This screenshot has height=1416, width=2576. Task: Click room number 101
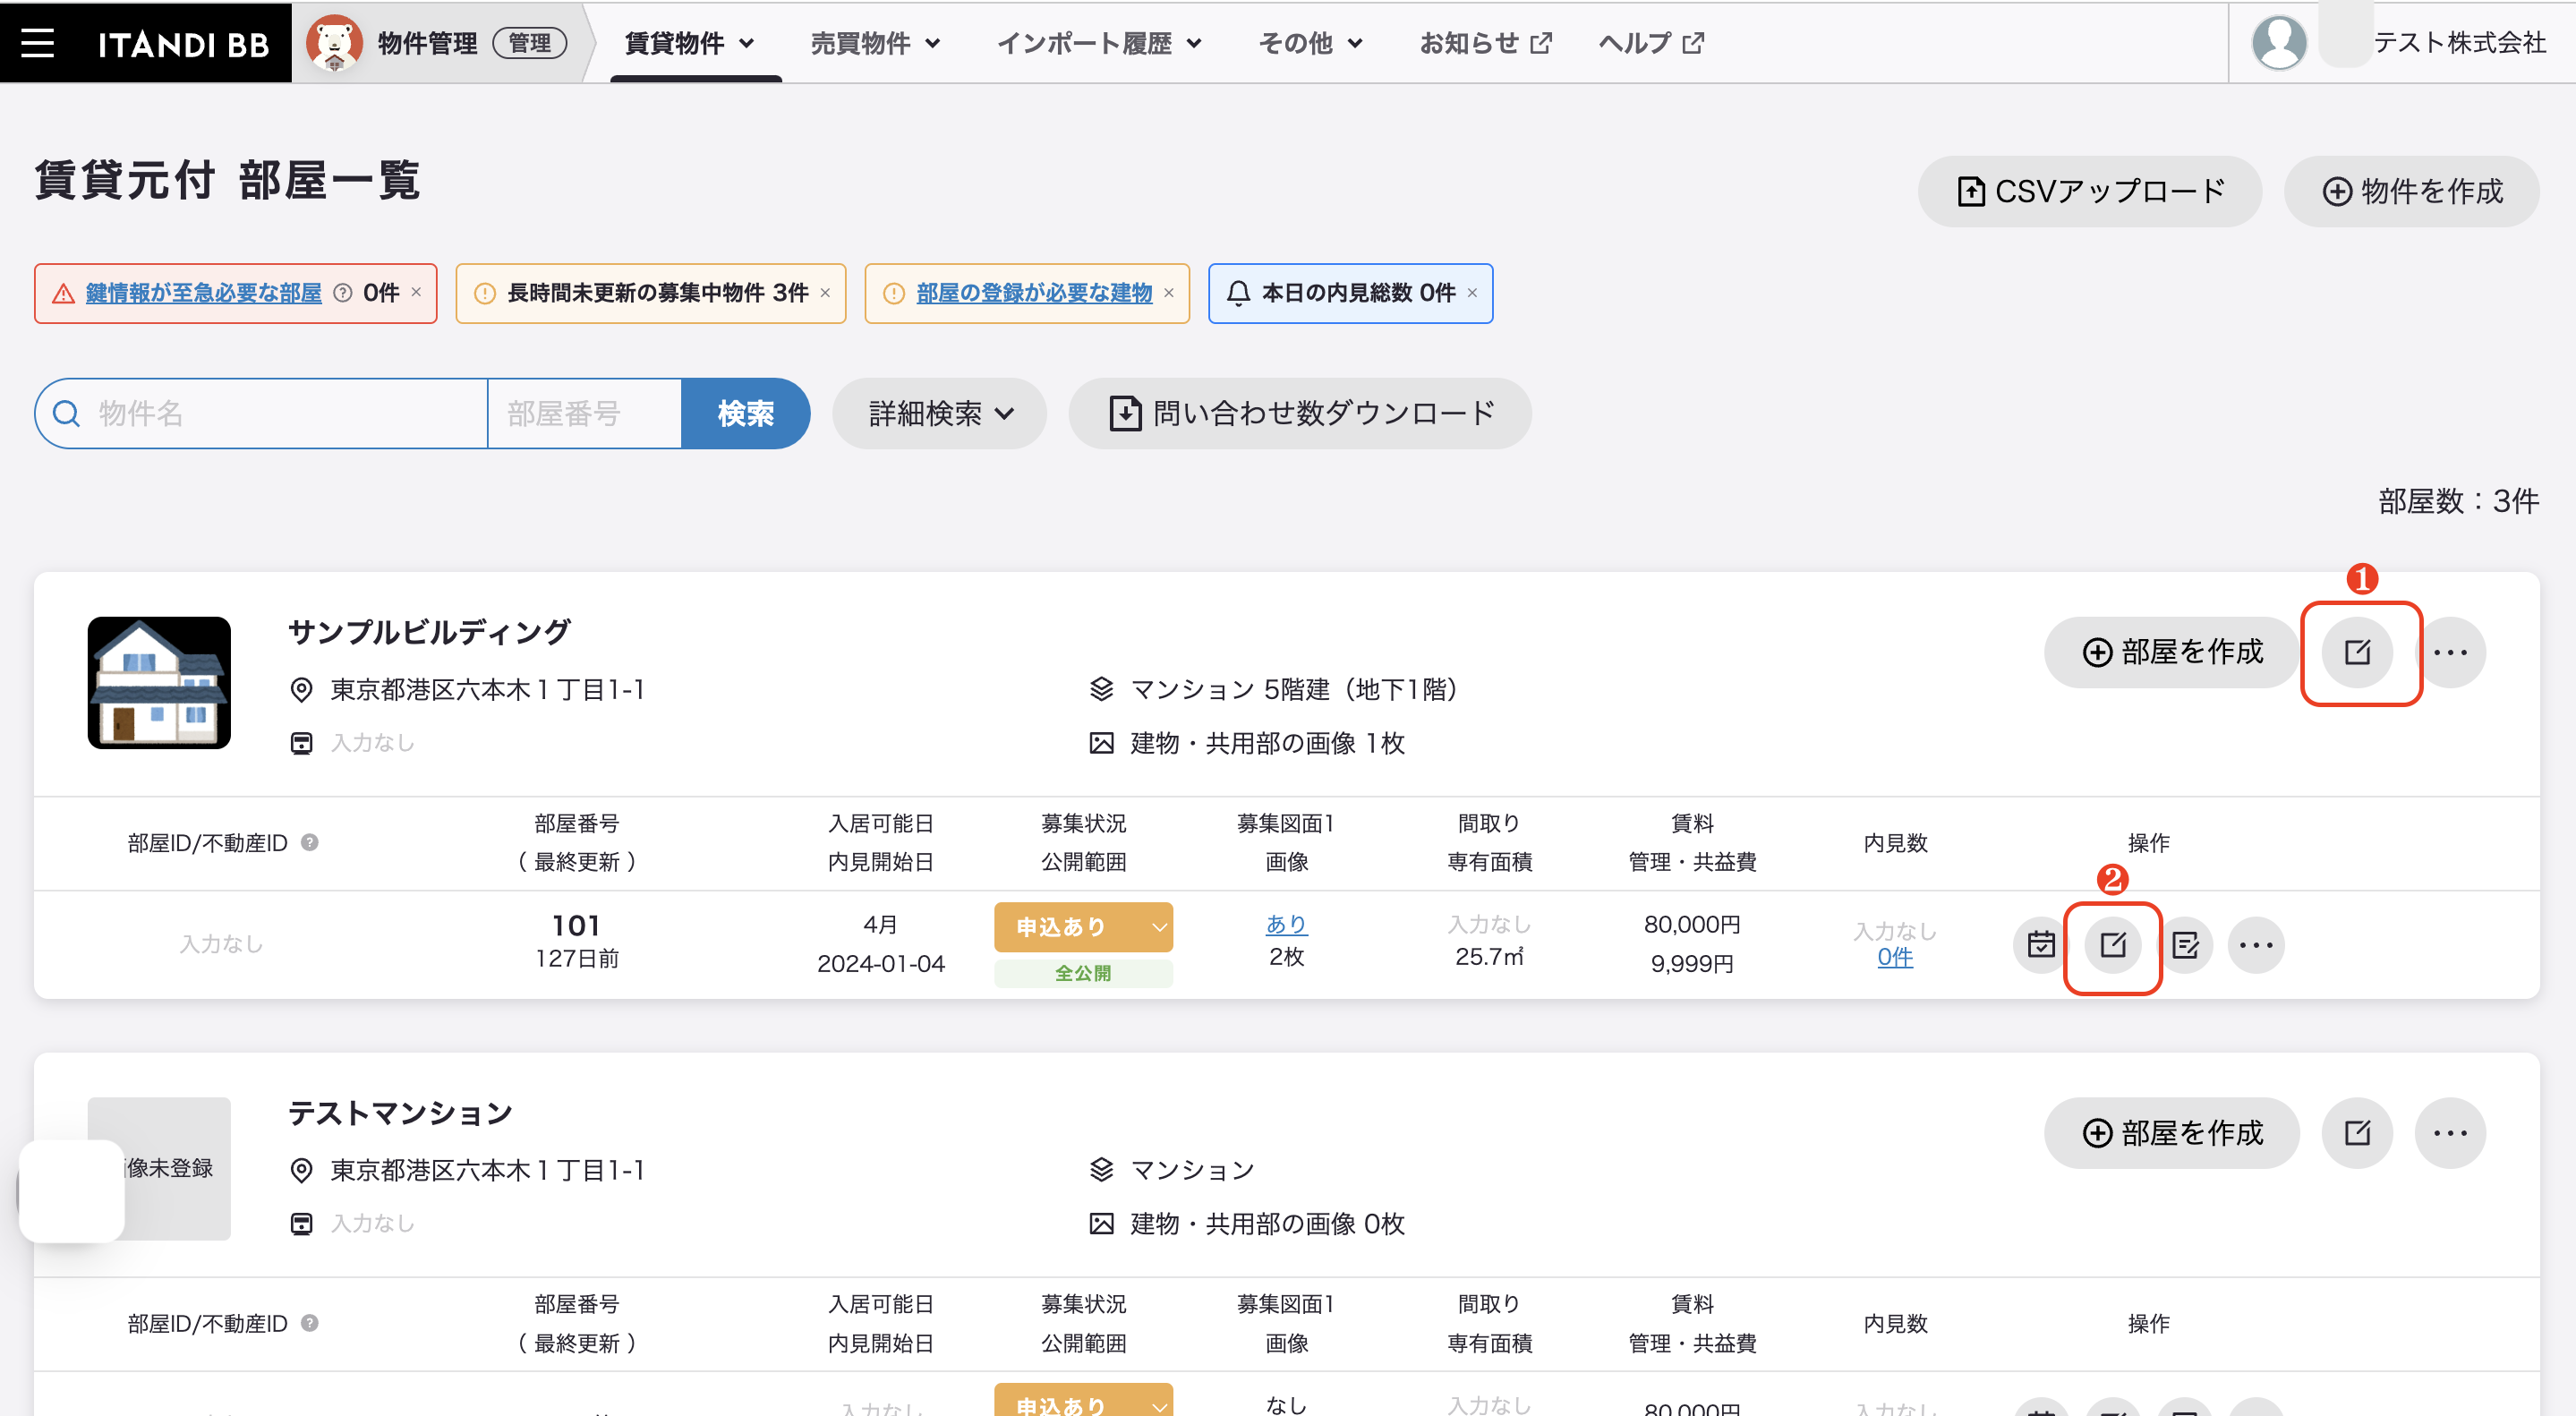click(x=576, y=925)
